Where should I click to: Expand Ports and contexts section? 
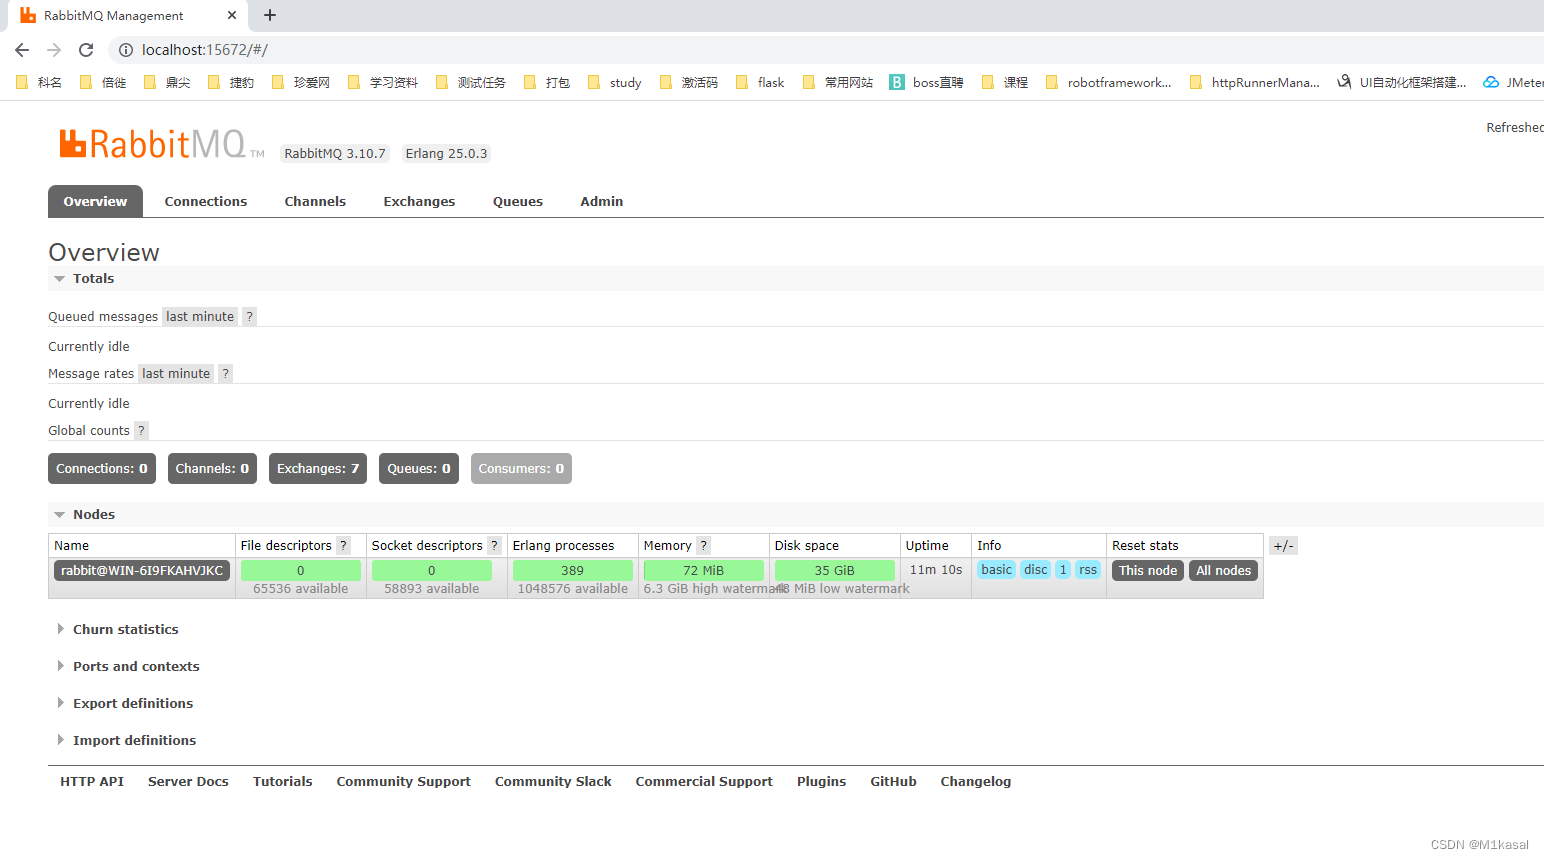[x=127, y=666]
